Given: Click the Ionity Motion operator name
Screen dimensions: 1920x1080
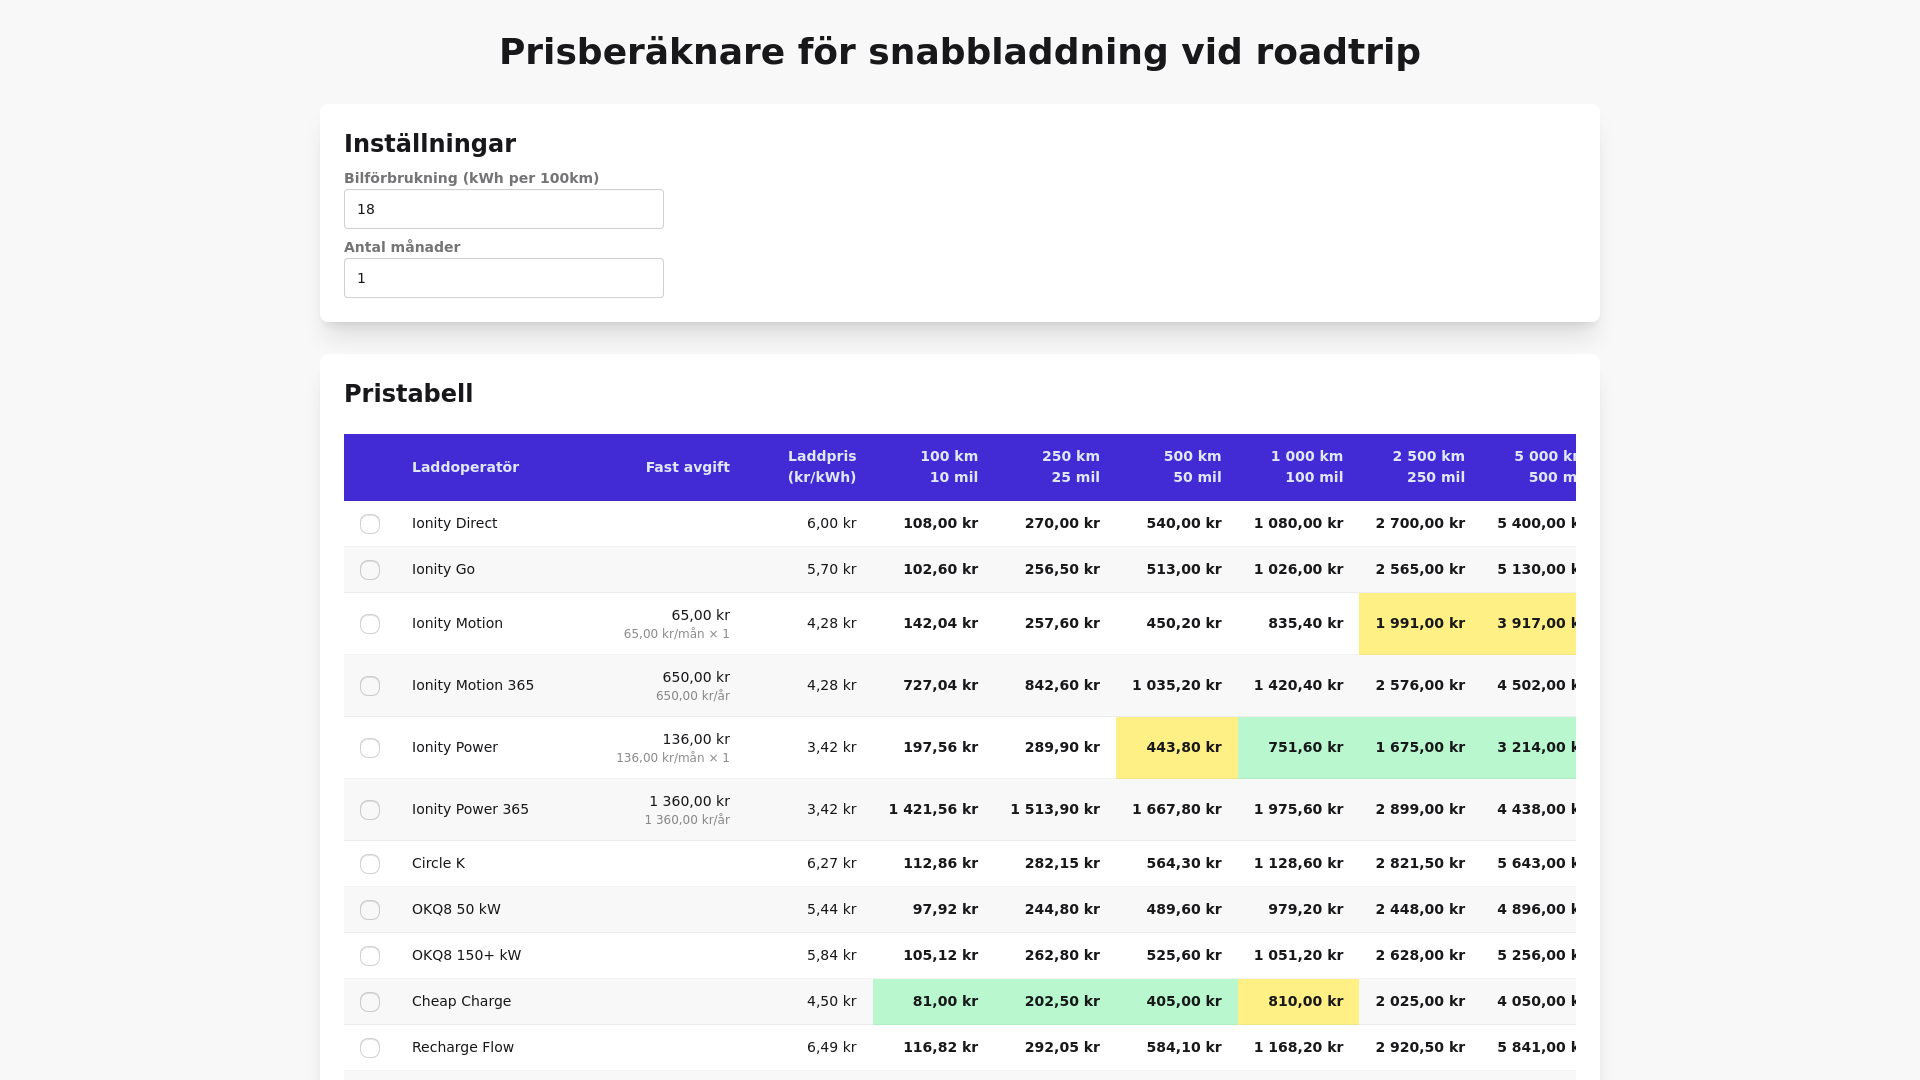Looking at the screenshot, I should click(x=457, y=623).
